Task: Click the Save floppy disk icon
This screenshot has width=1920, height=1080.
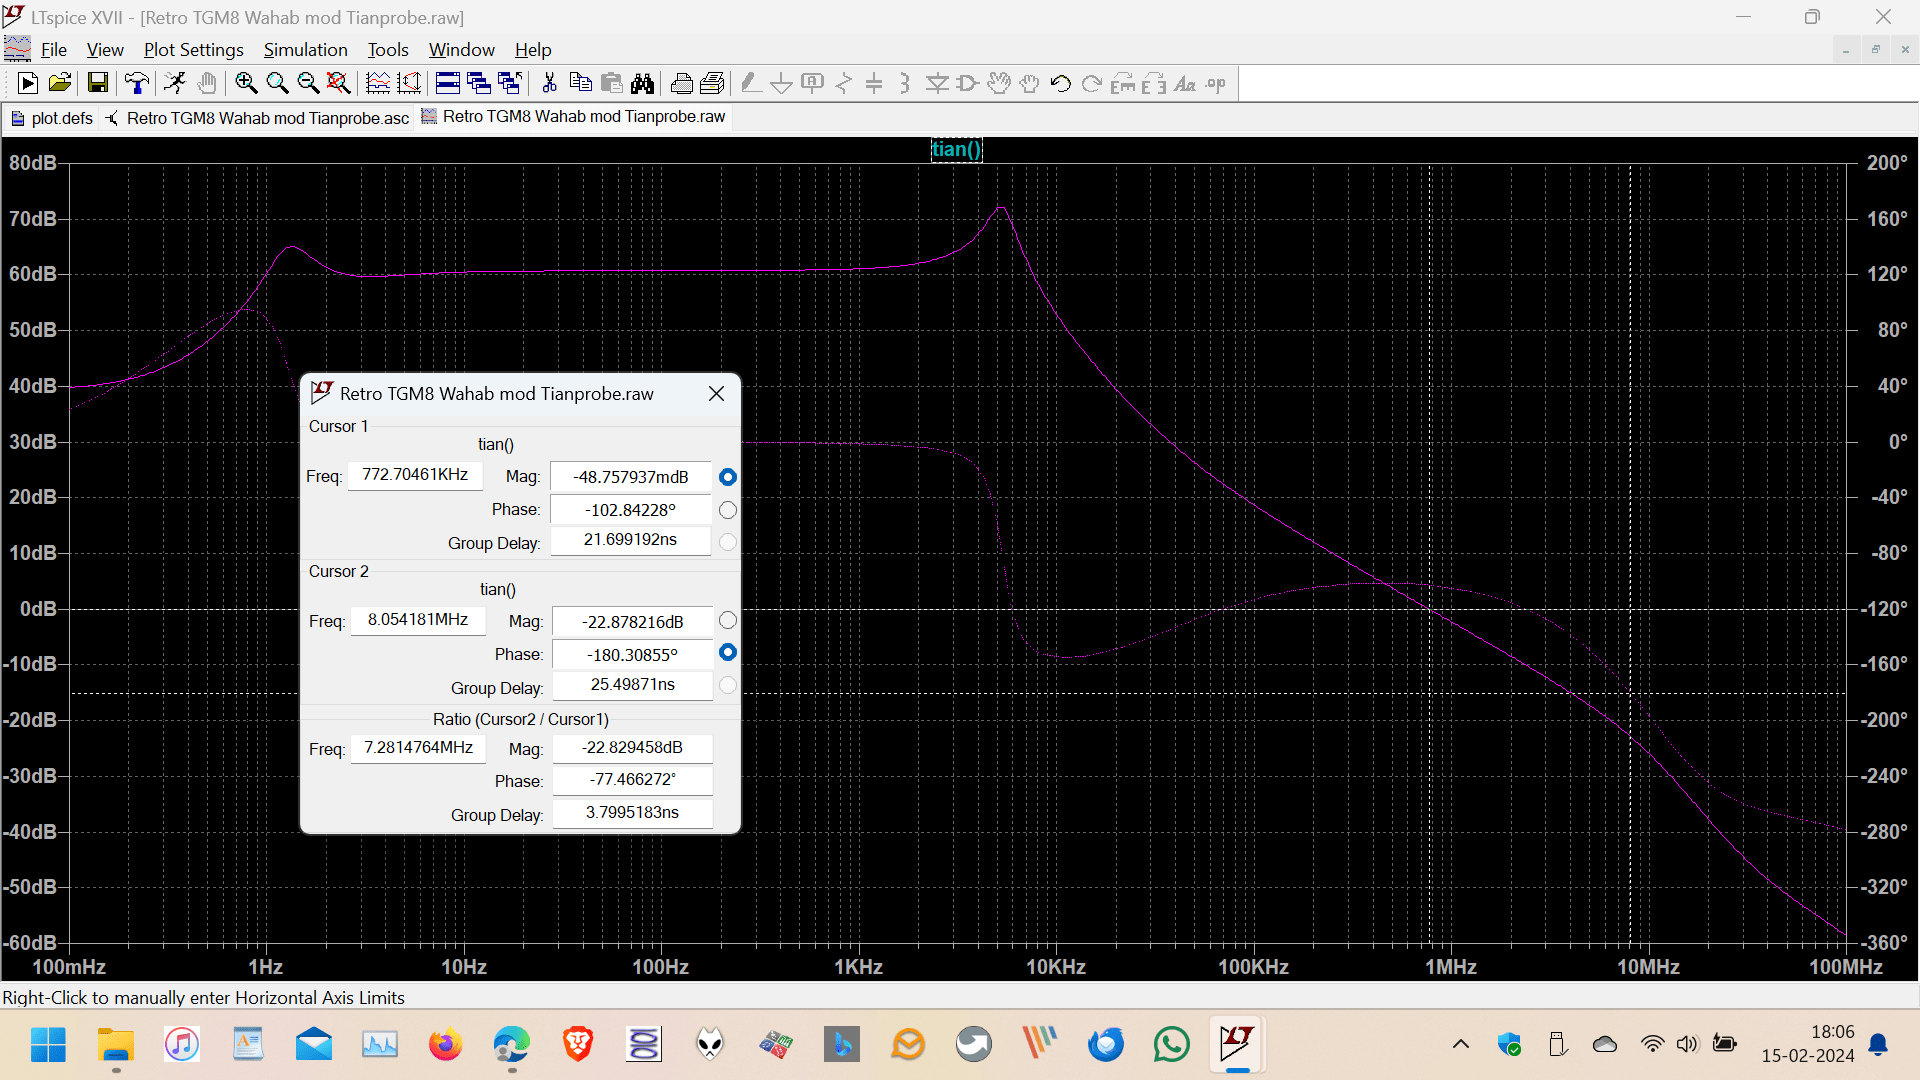Action: [x=97, y=84]
